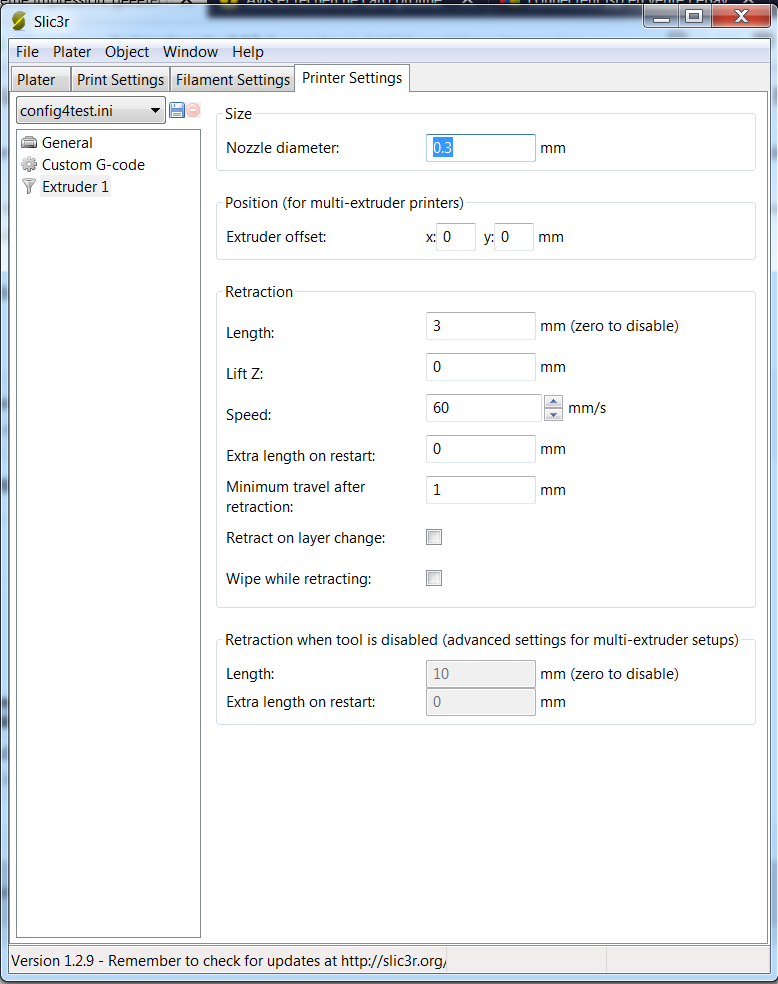
Task: Minimize the Slic3r window
Action: 661,17
